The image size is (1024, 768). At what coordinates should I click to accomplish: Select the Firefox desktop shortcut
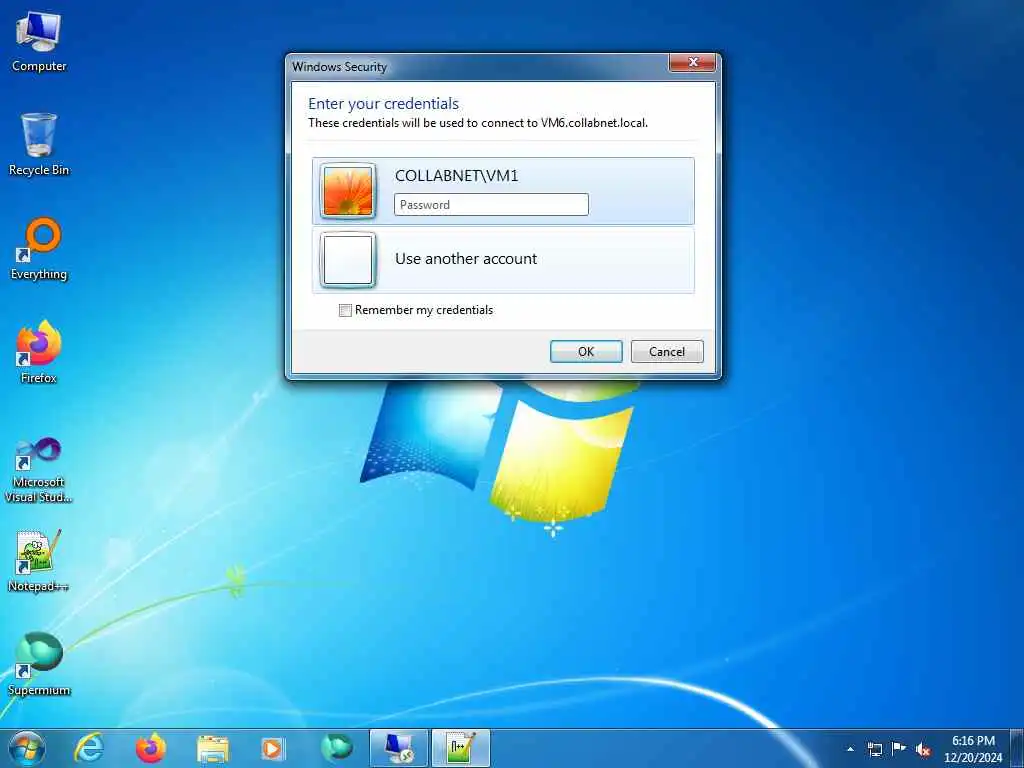39,353
